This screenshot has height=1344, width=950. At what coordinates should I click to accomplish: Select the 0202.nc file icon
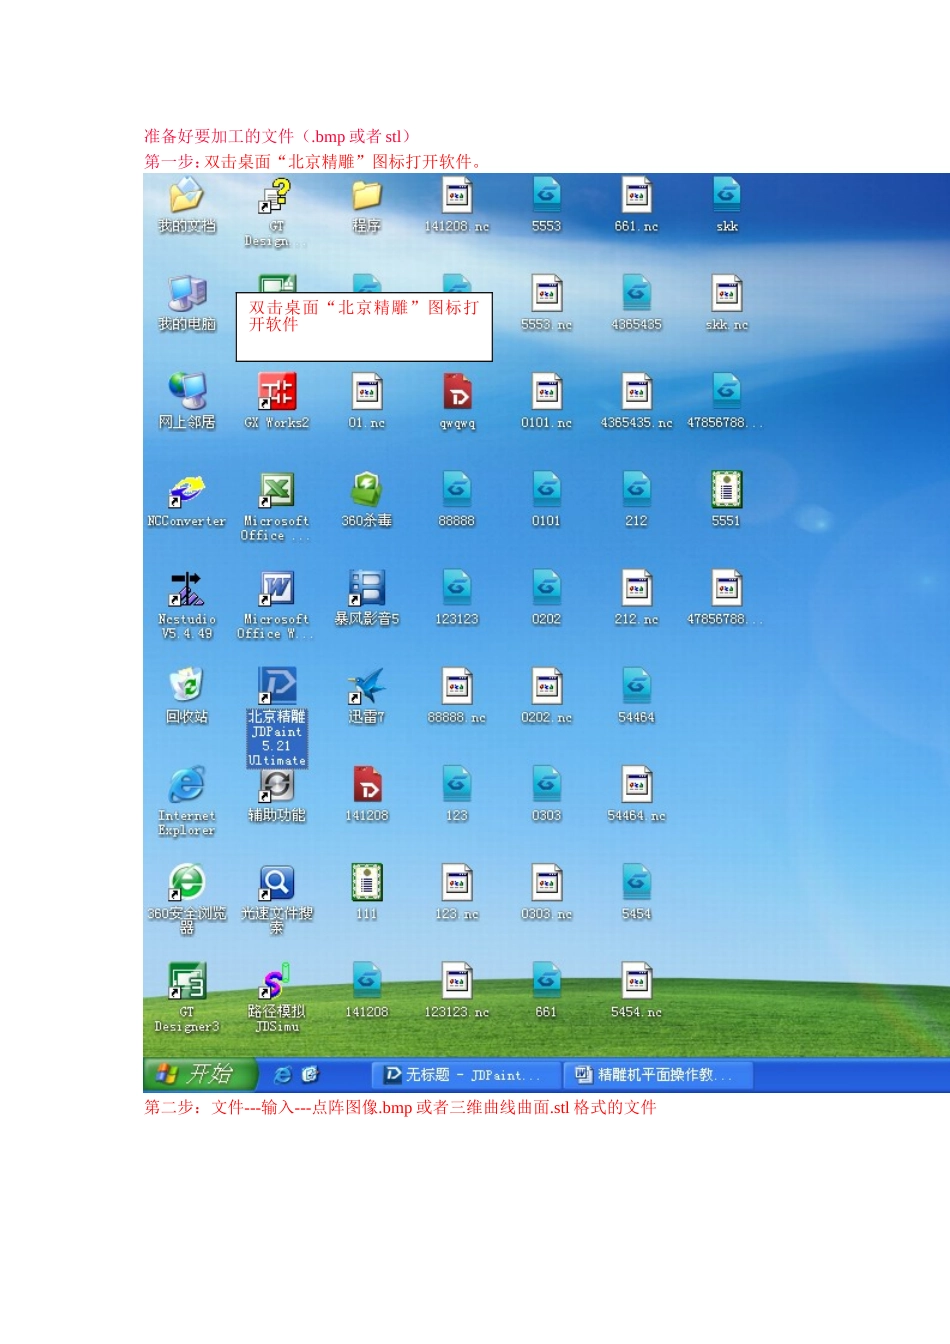[546, 695]
